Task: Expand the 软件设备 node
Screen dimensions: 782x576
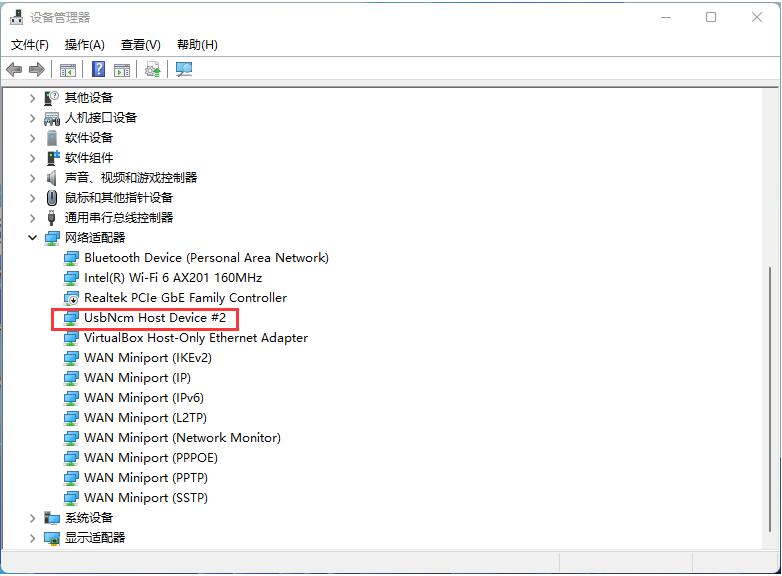Action: (x=32, y=138)
